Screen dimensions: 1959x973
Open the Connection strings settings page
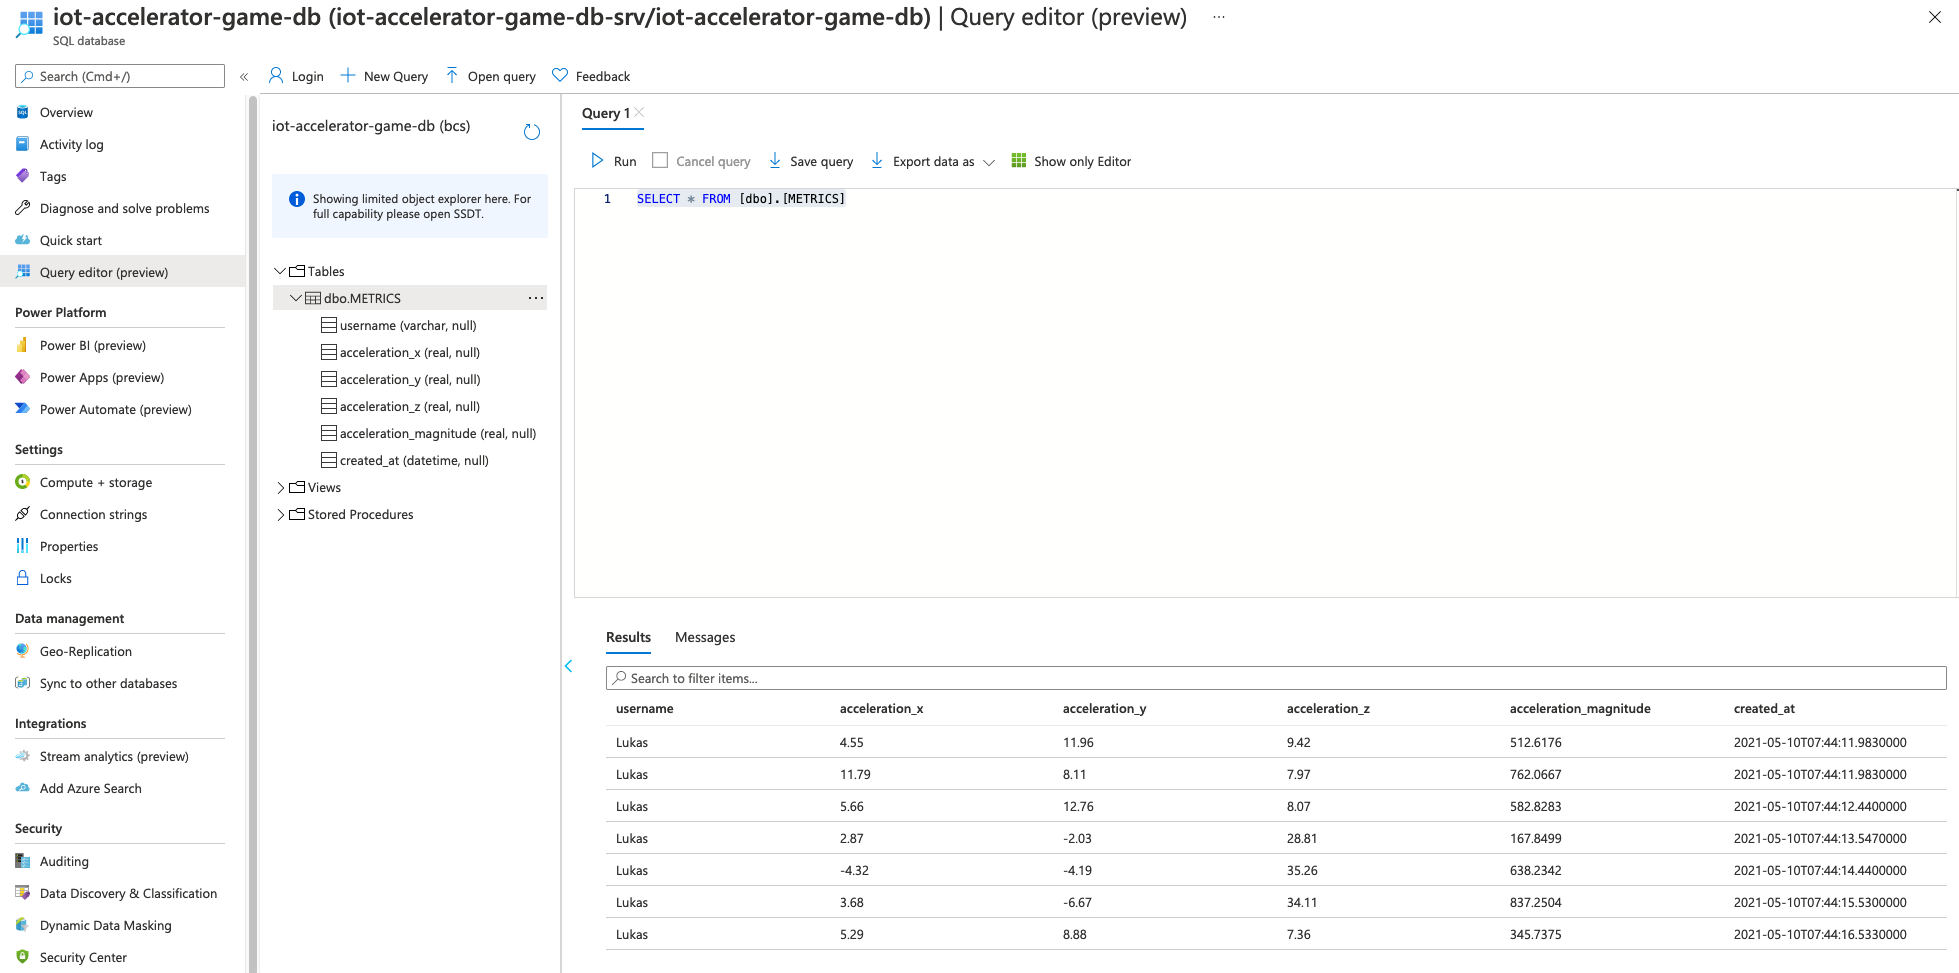(x=93, y=514)
